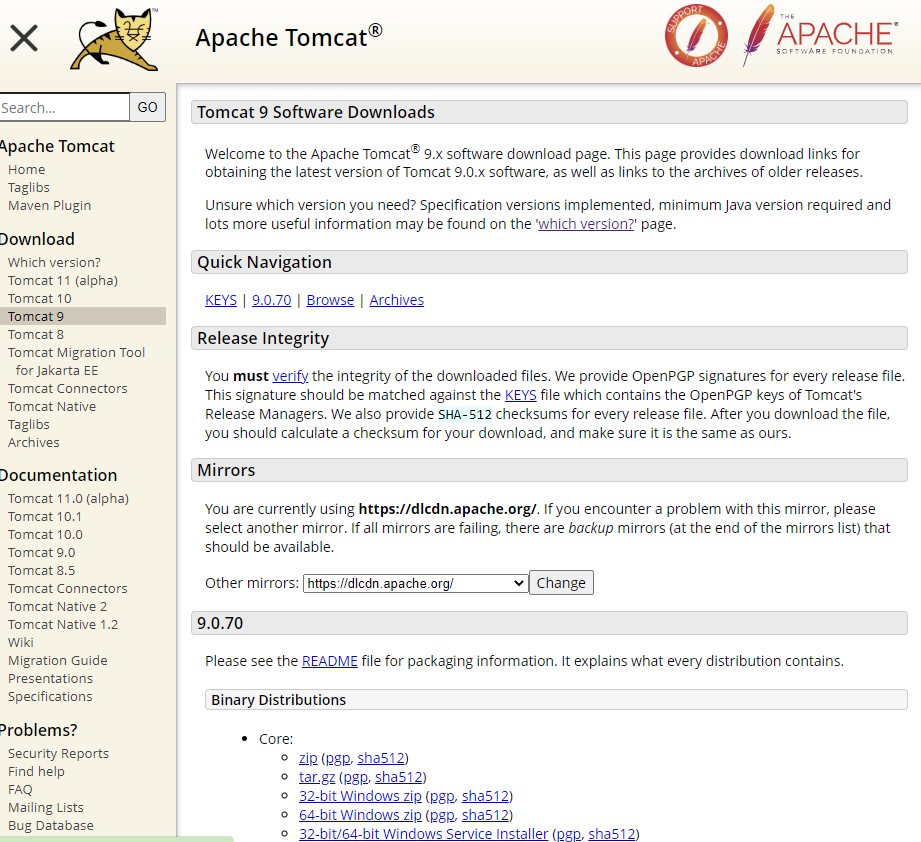Image resolution: width=921 pixels, height=842 pixels.
Task: Open the Wiki link
Action: 21,643
